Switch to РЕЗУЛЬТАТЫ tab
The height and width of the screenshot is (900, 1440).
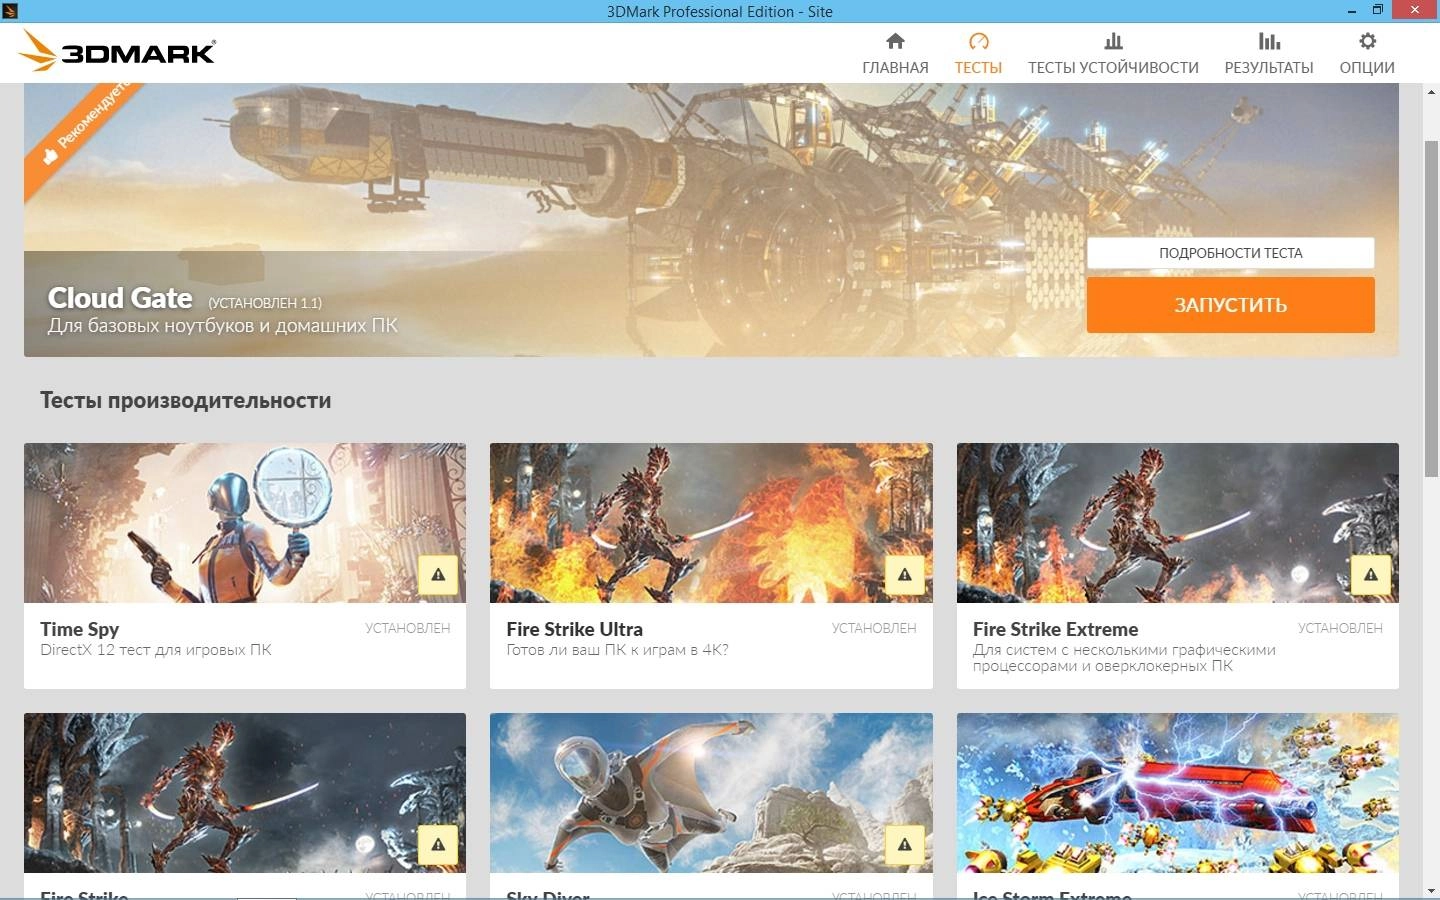(x=1269, y=67)
